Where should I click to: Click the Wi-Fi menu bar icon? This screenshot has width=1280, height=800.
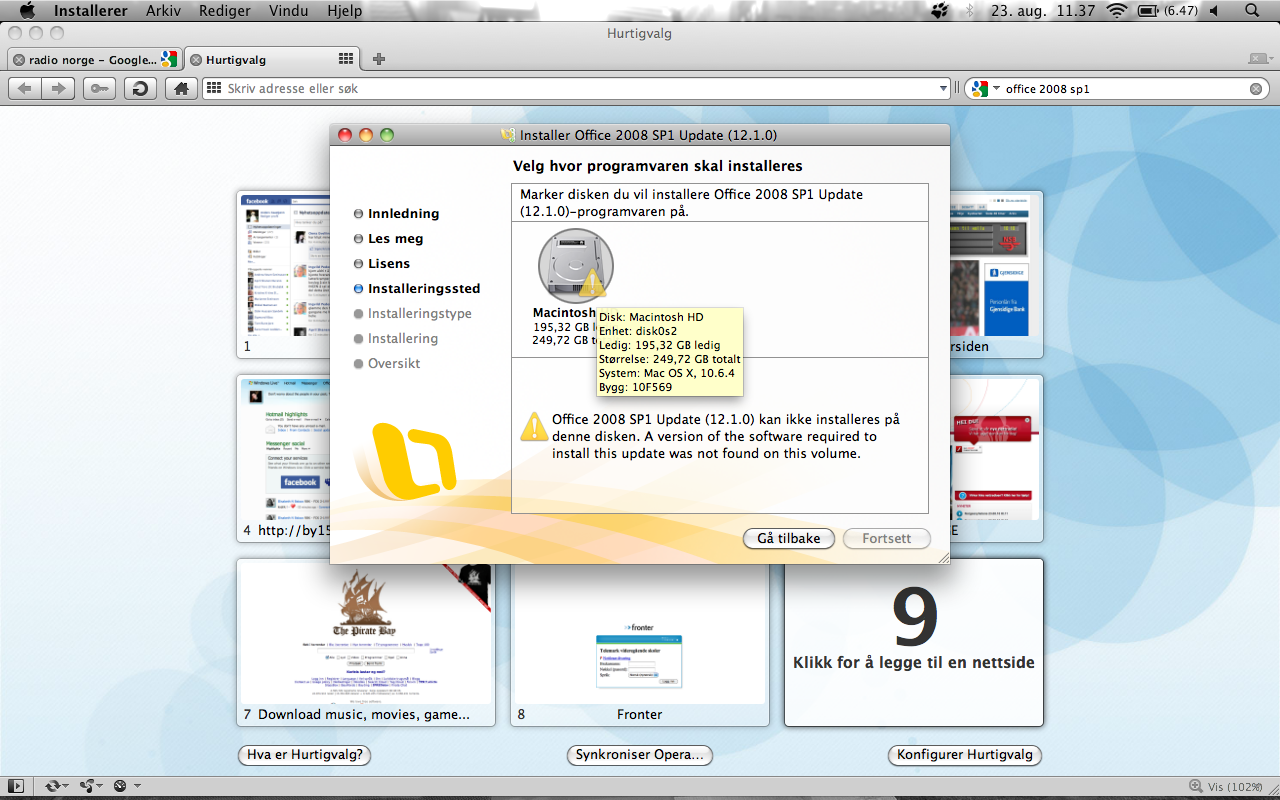pos(1117,11)
